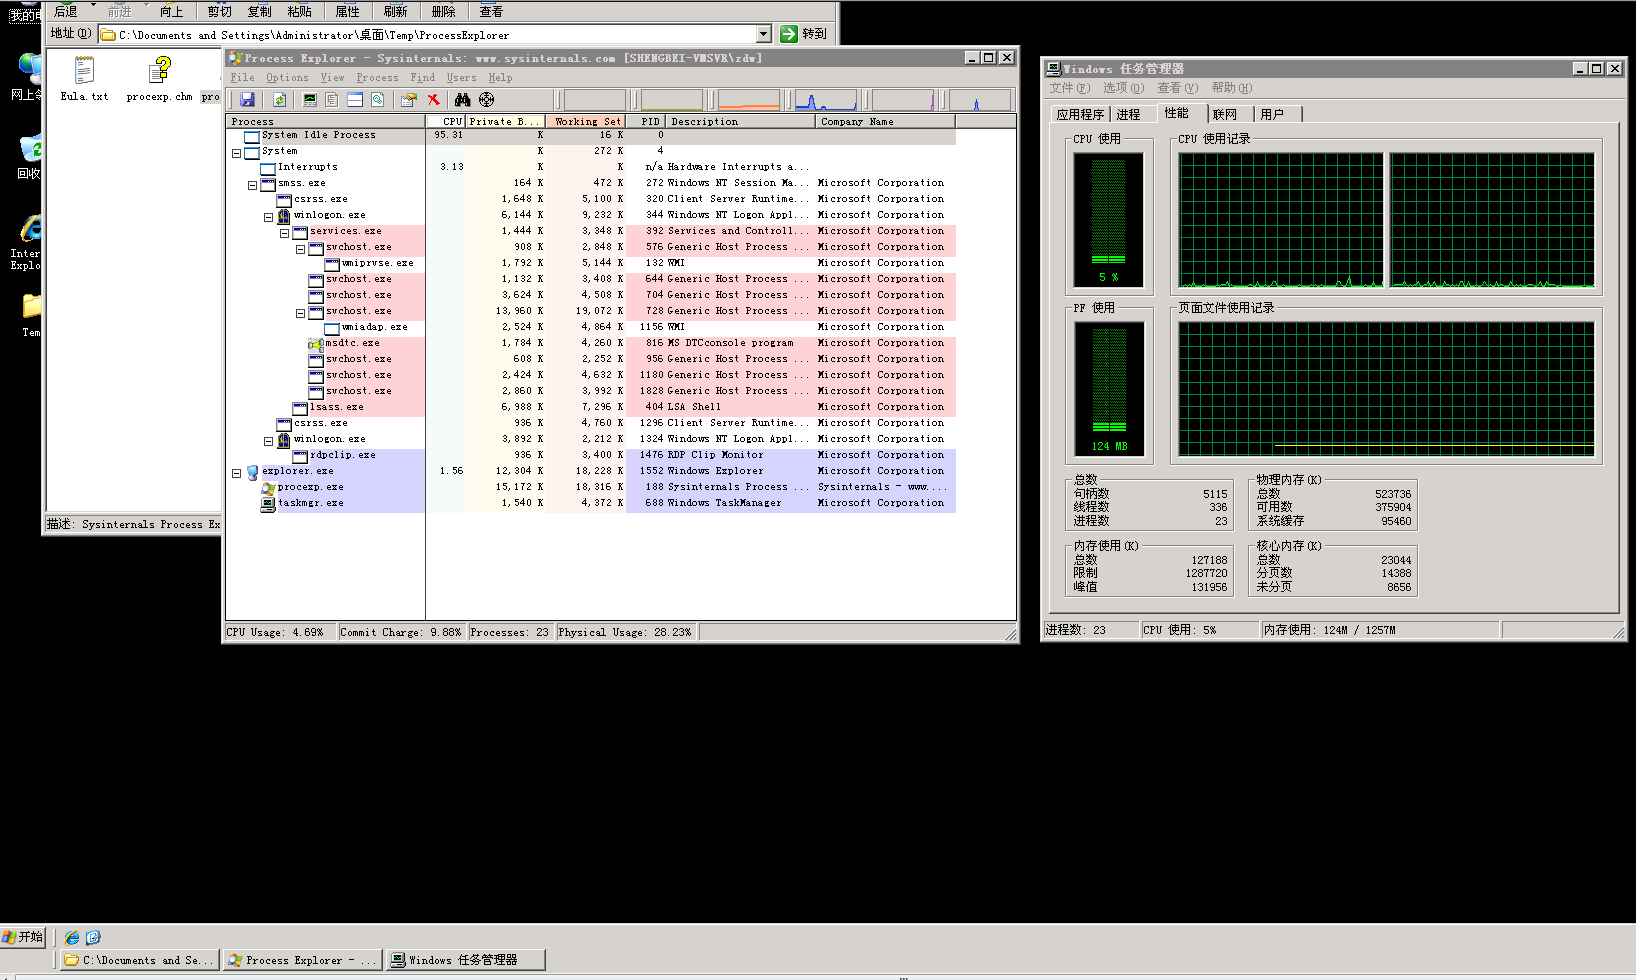1636x980 pixels.
Task: Click the 开始 Start button
Action: coord(23,937)
